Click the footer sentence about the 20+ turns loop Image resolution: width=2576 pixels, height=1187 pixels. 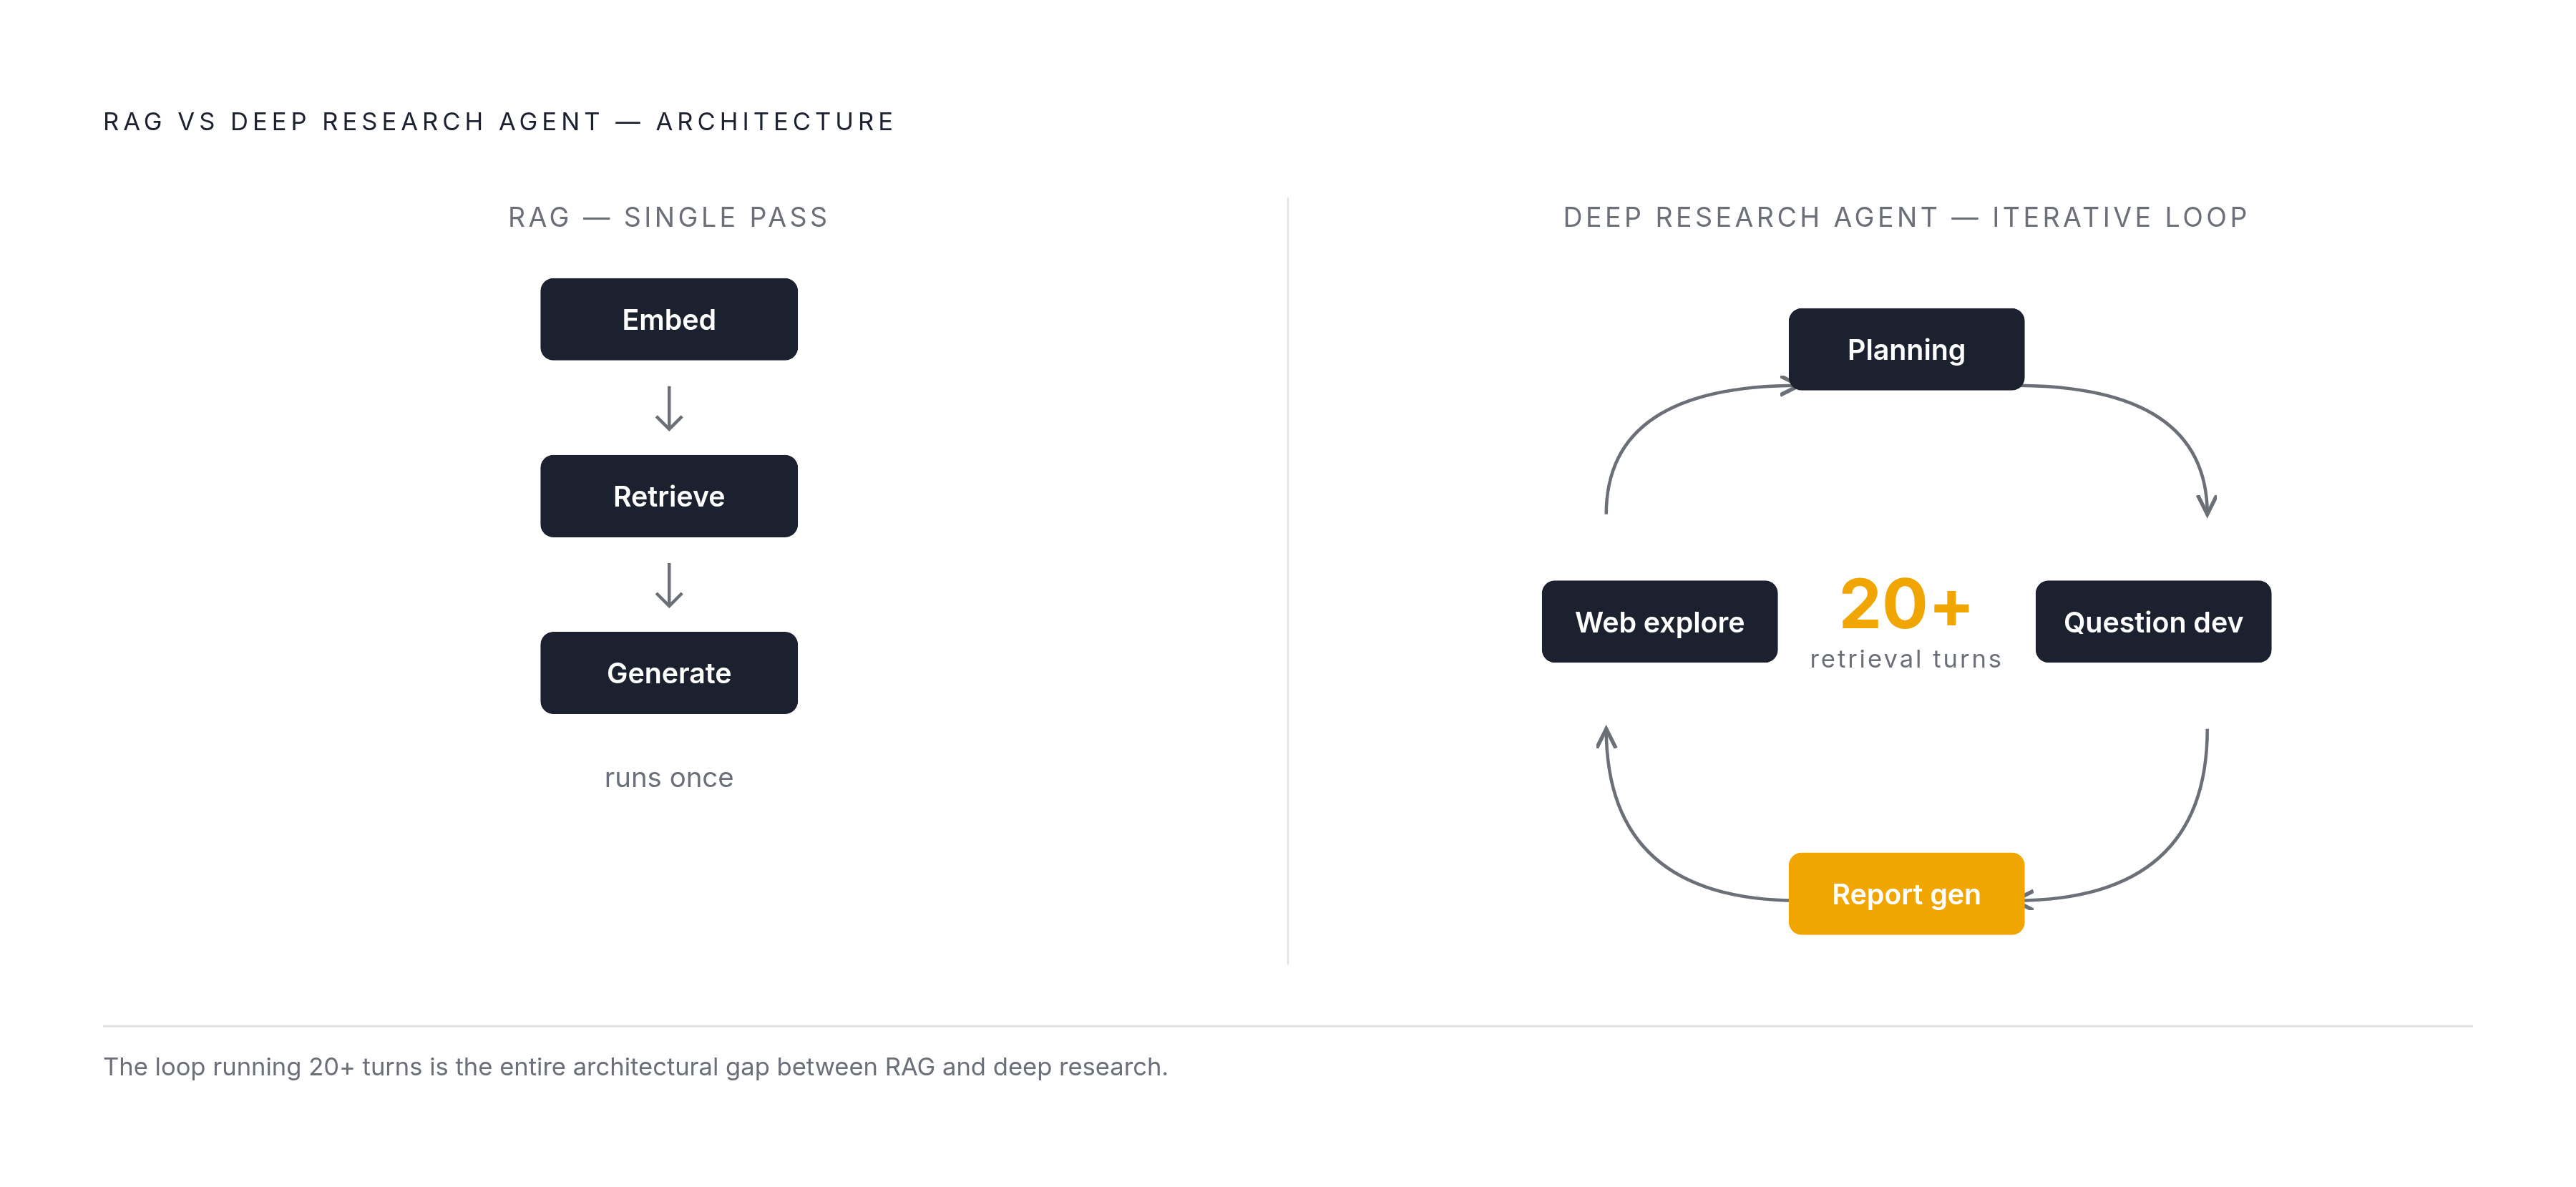coord(636,1067)
